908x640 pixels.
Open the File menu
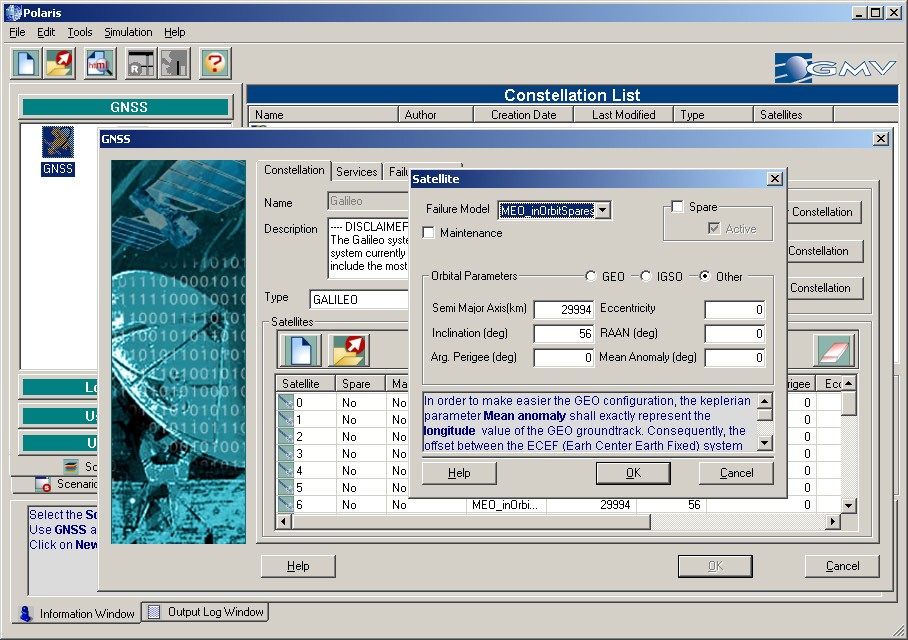tap(17, 32)
